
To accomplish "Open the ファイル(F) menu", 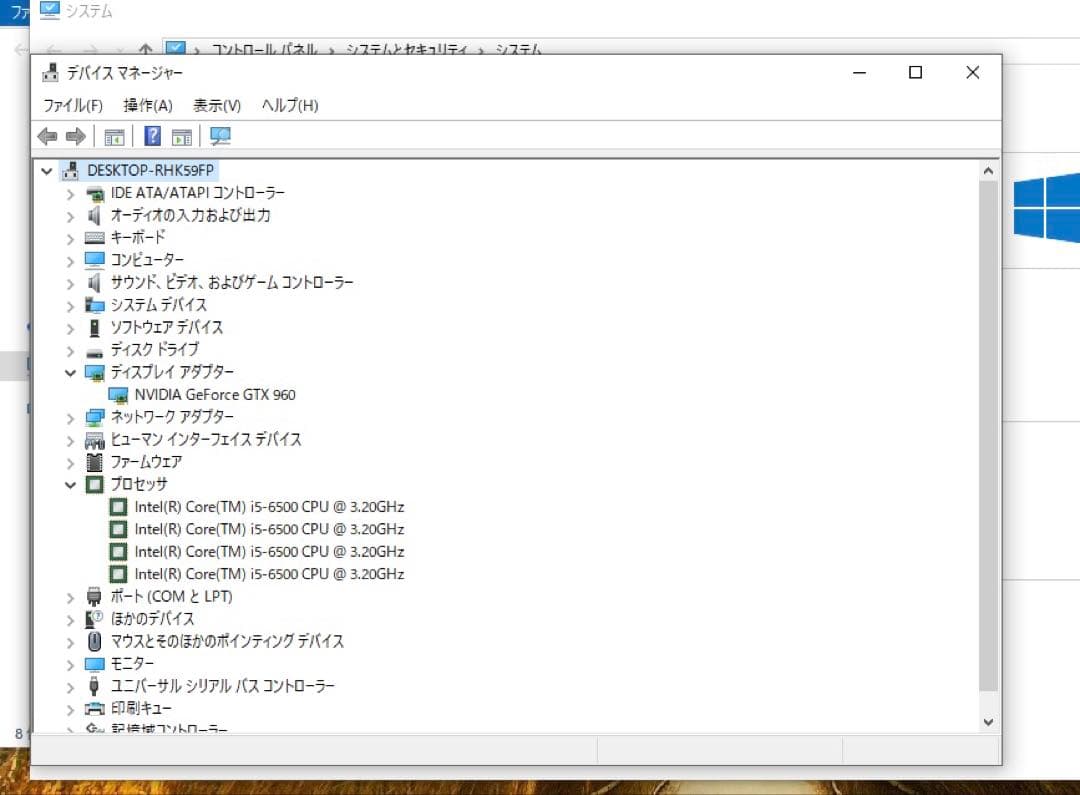I will (x=73, y=105).
